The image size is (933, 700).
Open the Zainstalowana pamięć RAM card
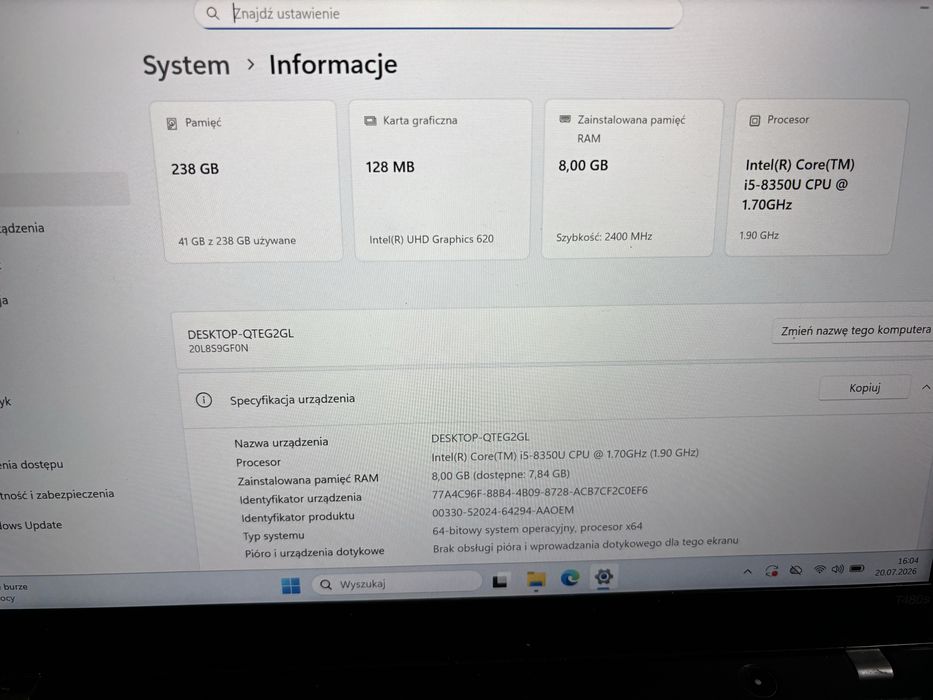point(632,179)
